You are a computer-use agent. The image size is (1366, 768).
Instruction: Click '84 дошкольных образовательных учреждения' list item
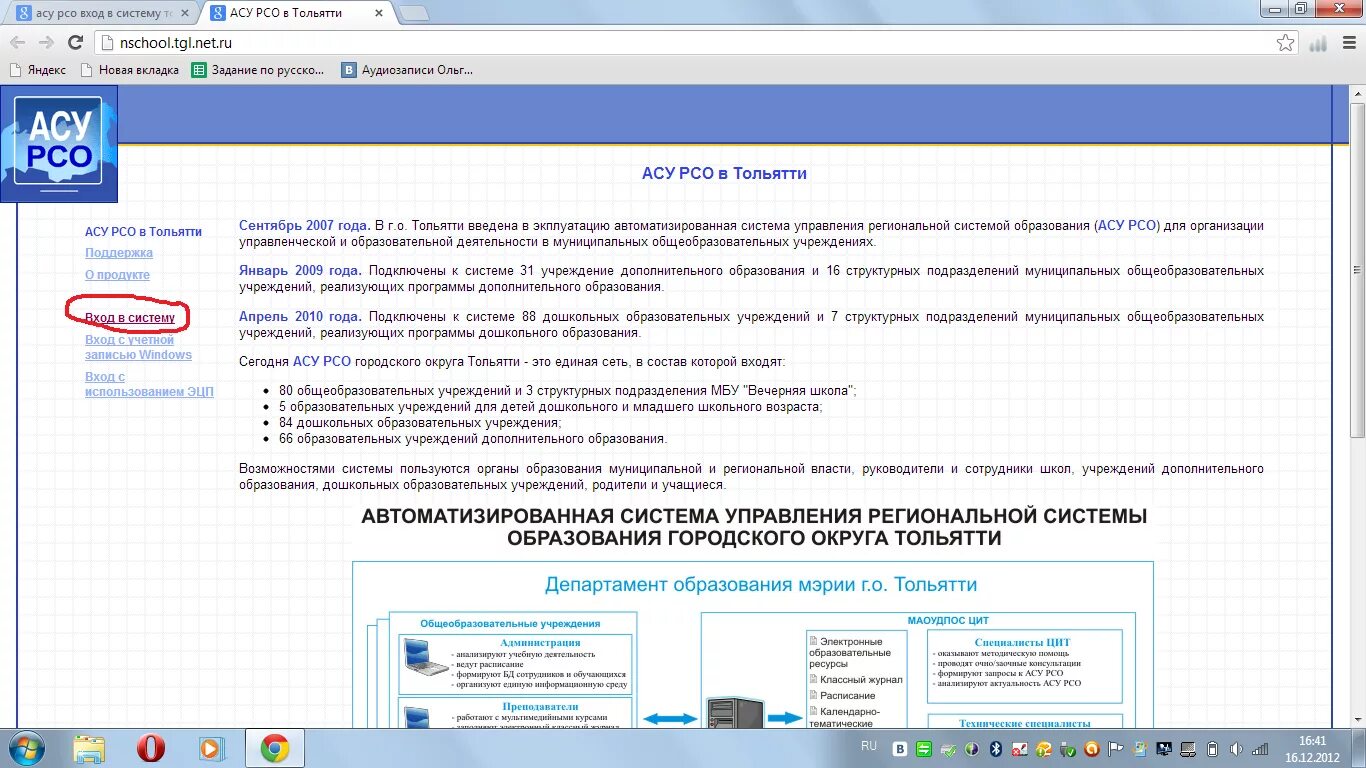(x=420, y=423)
